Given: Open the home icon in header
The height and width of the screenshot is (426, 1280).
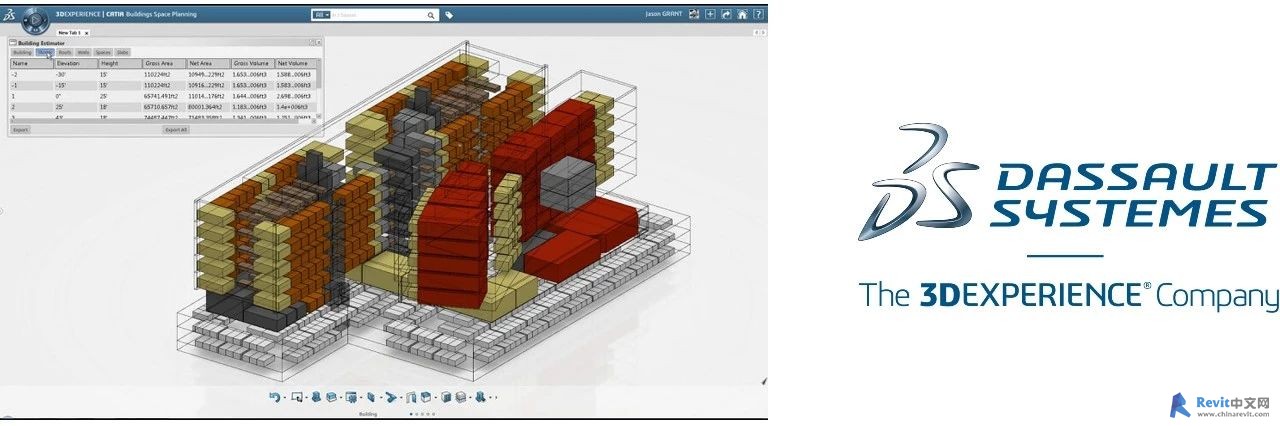Looking at the screenshot, I should pyautogui.click(x=742, y=14).
